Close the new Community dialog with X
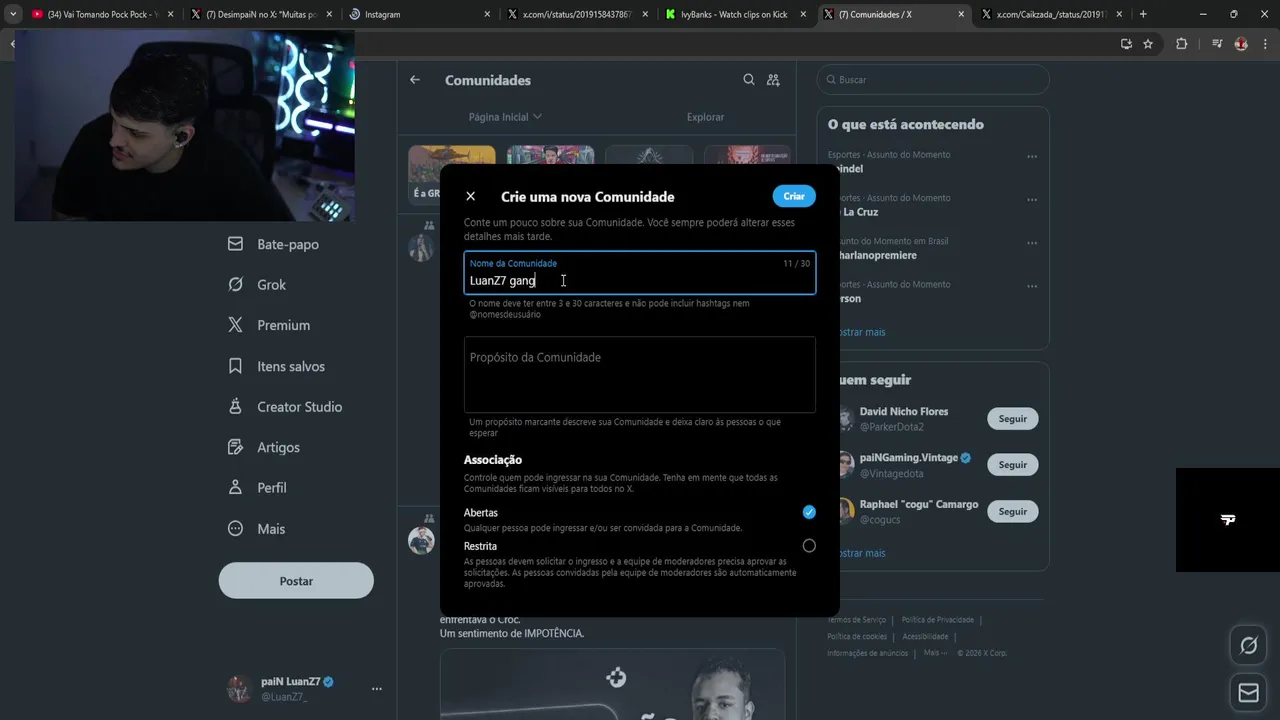The image size is (1280, 720). [x=471, y=196]
